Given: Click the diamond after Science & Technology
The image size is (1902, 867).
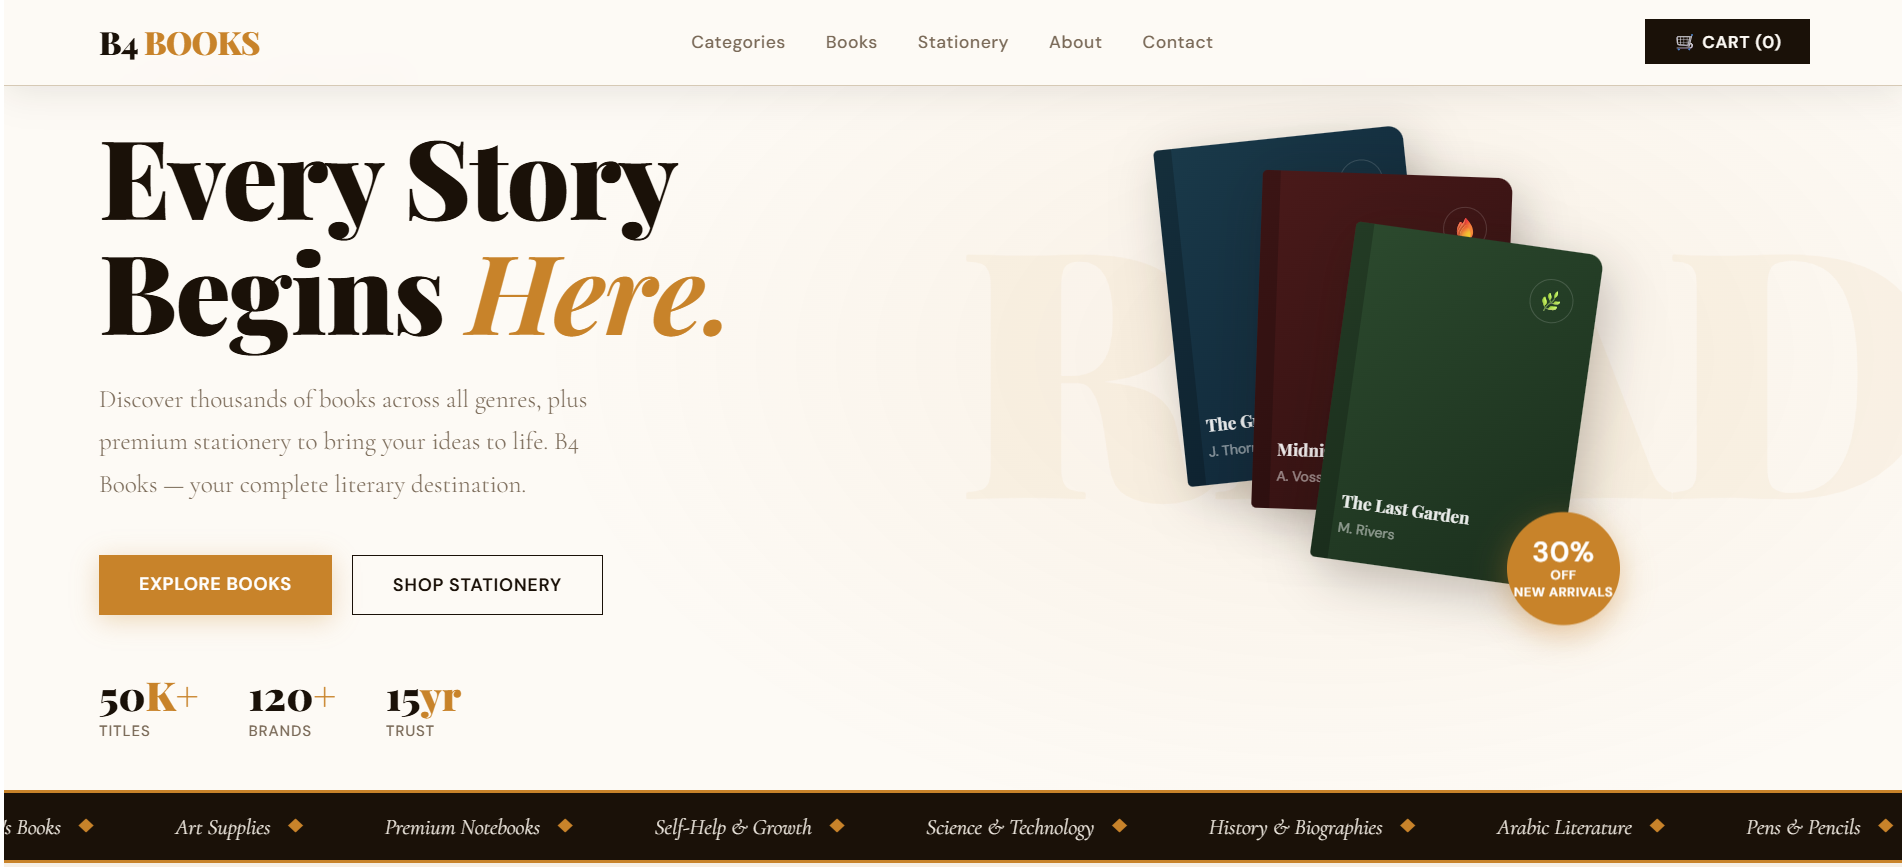Looking at the screenshot, I should point(1119,826).
